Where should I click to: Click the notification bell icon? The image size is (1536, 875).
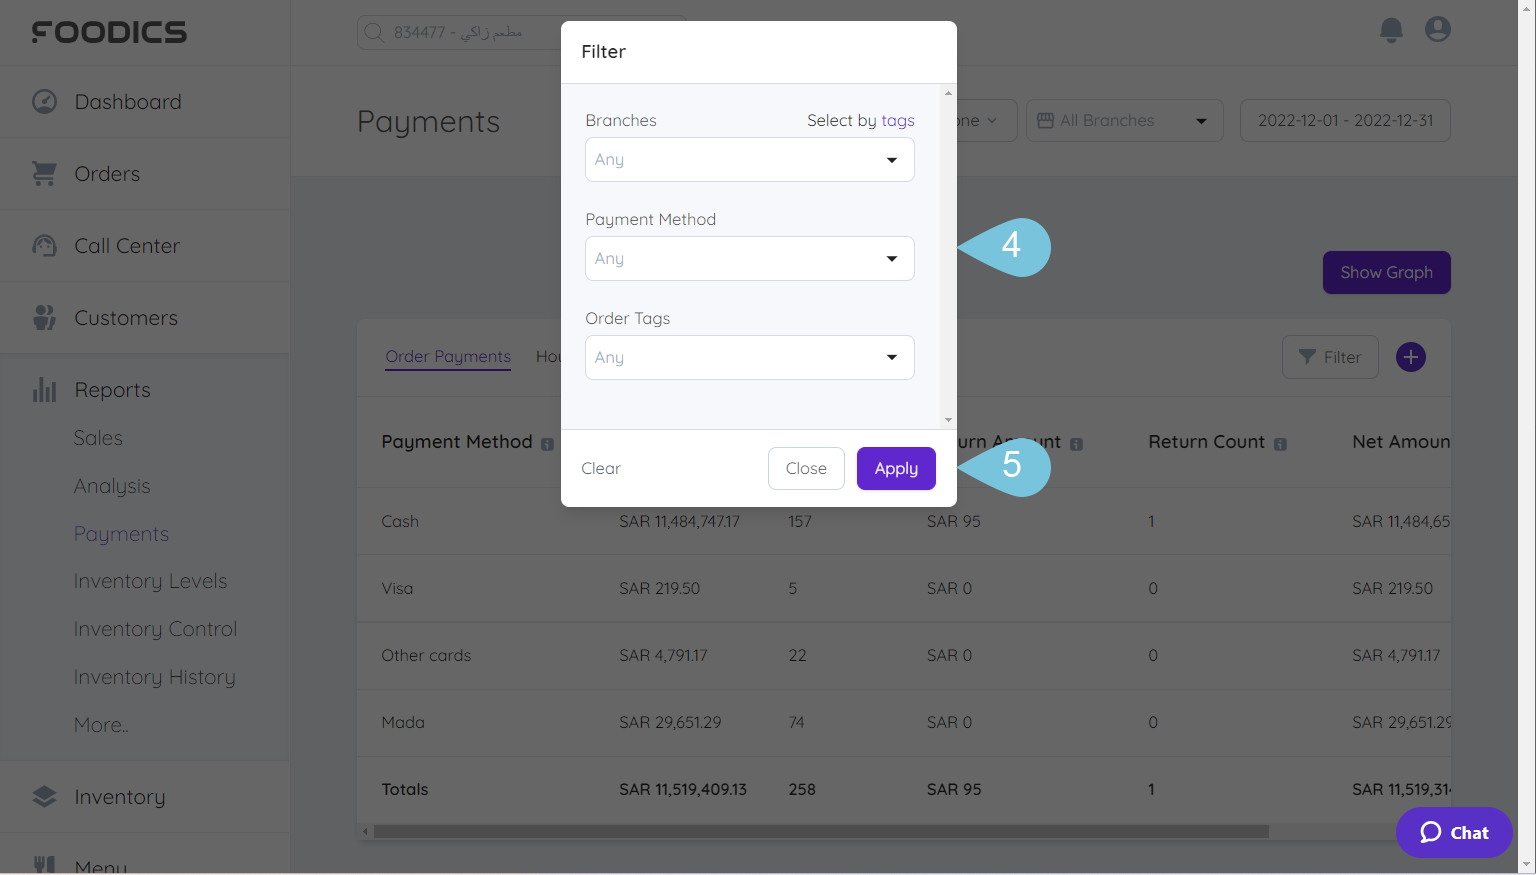(x=1391, y=30)
